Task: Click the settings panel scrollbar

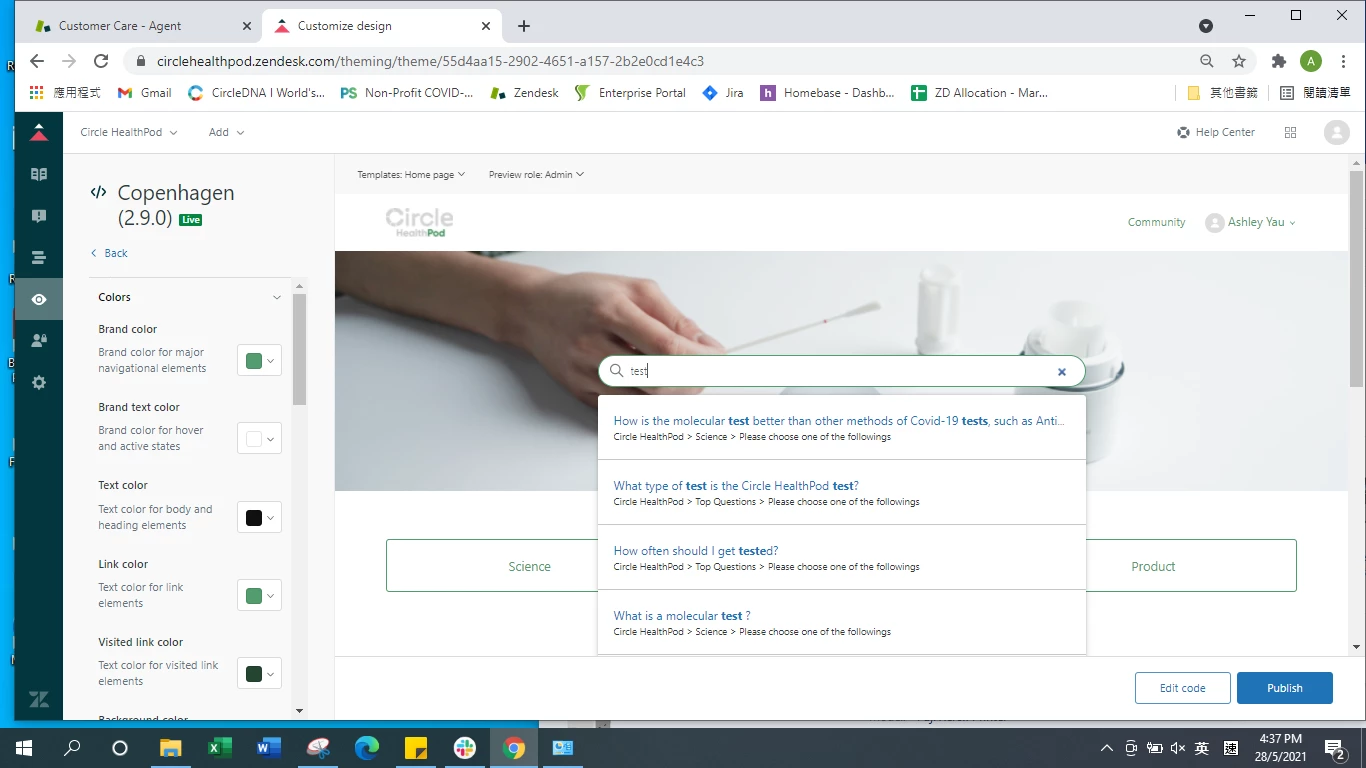Action: [x=300, y=350]
